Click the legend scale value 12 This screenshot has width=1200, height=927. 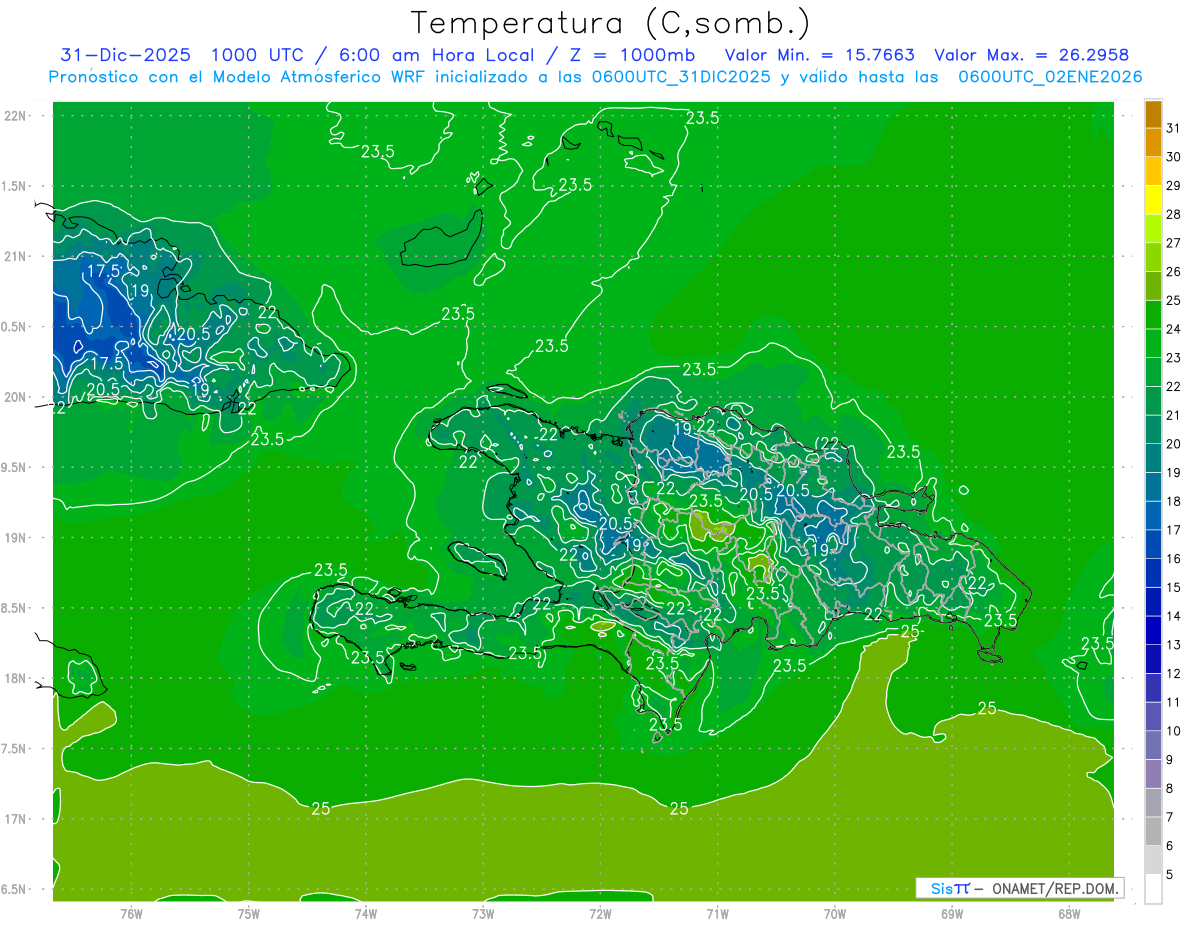pyautogui.click(x=1174, y=674)
